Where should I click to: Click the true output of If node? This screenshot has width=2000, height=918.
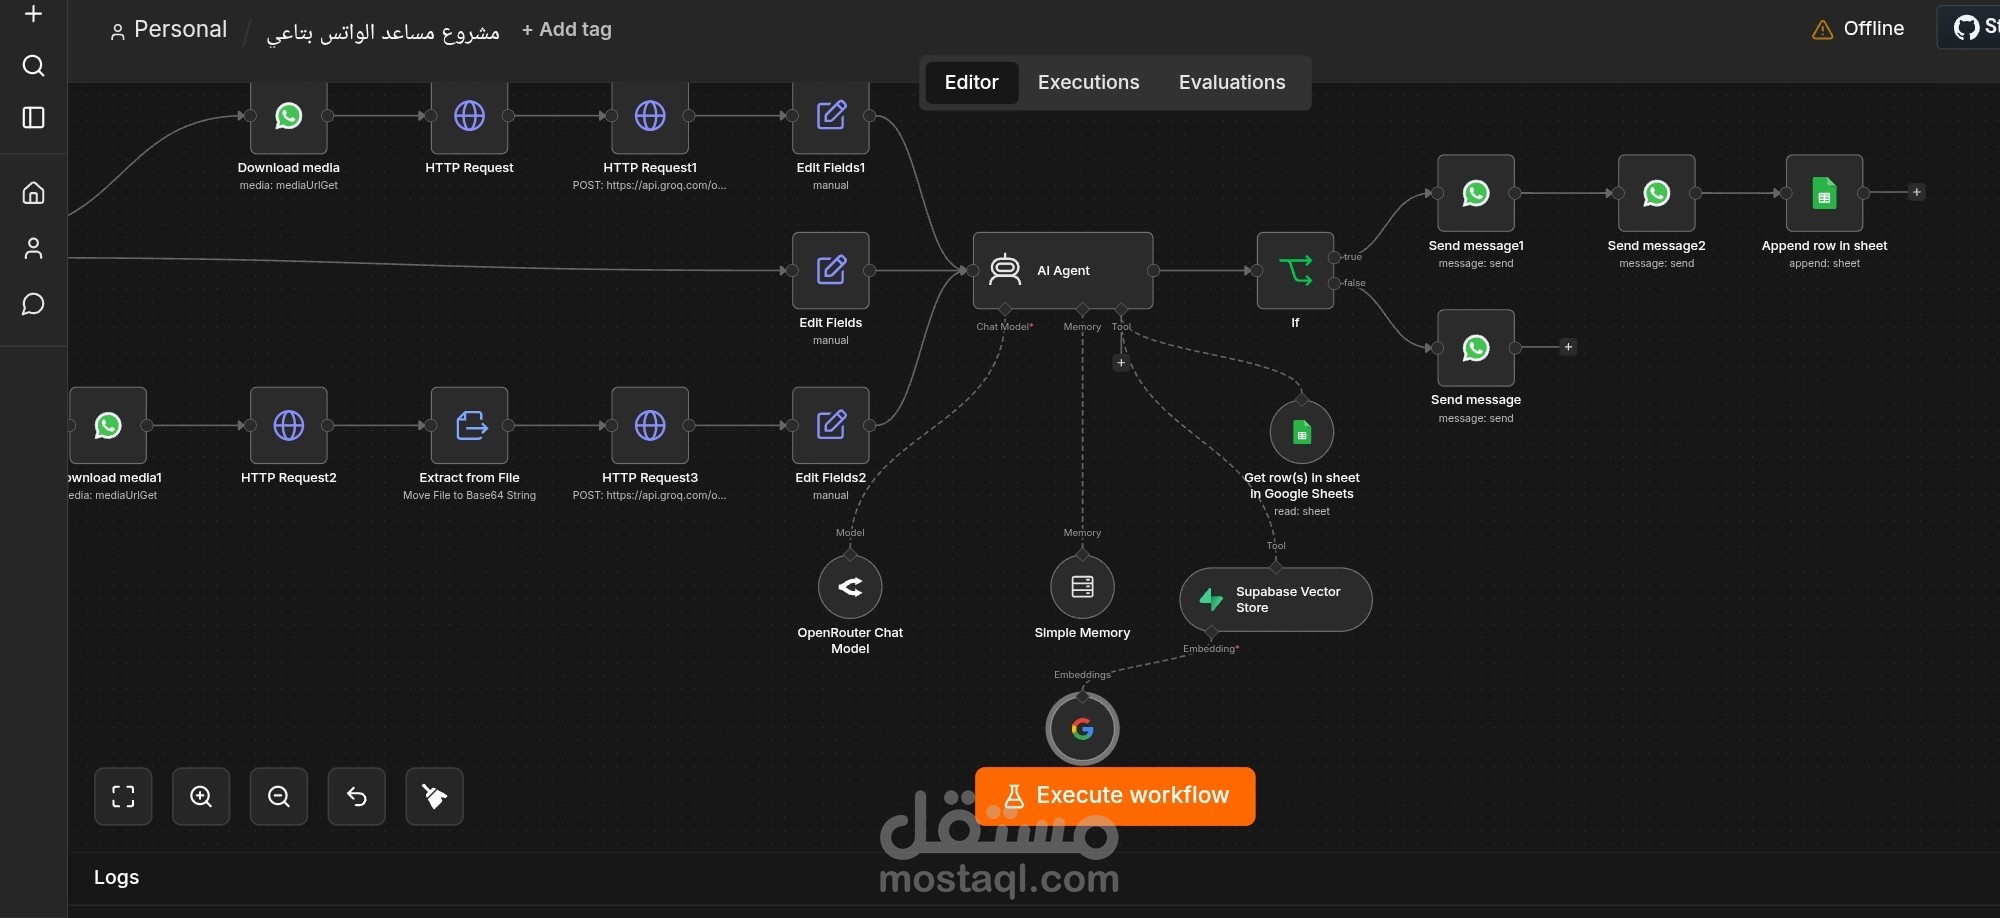1334,257
